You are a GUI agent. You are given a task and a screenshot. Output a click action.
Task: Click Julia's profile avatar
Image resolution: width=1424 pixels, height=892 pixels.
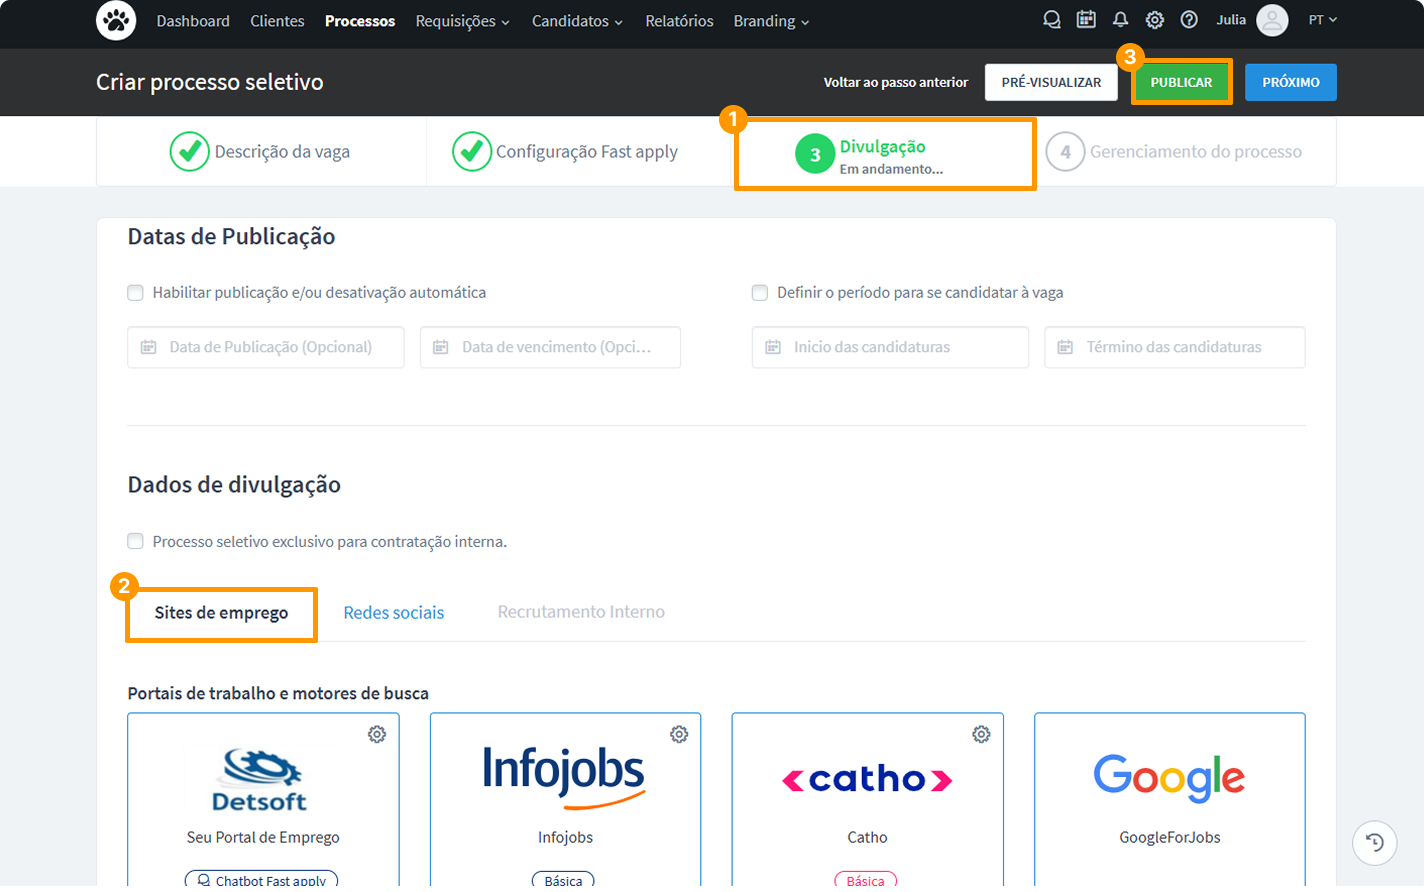coord(1272,20)
